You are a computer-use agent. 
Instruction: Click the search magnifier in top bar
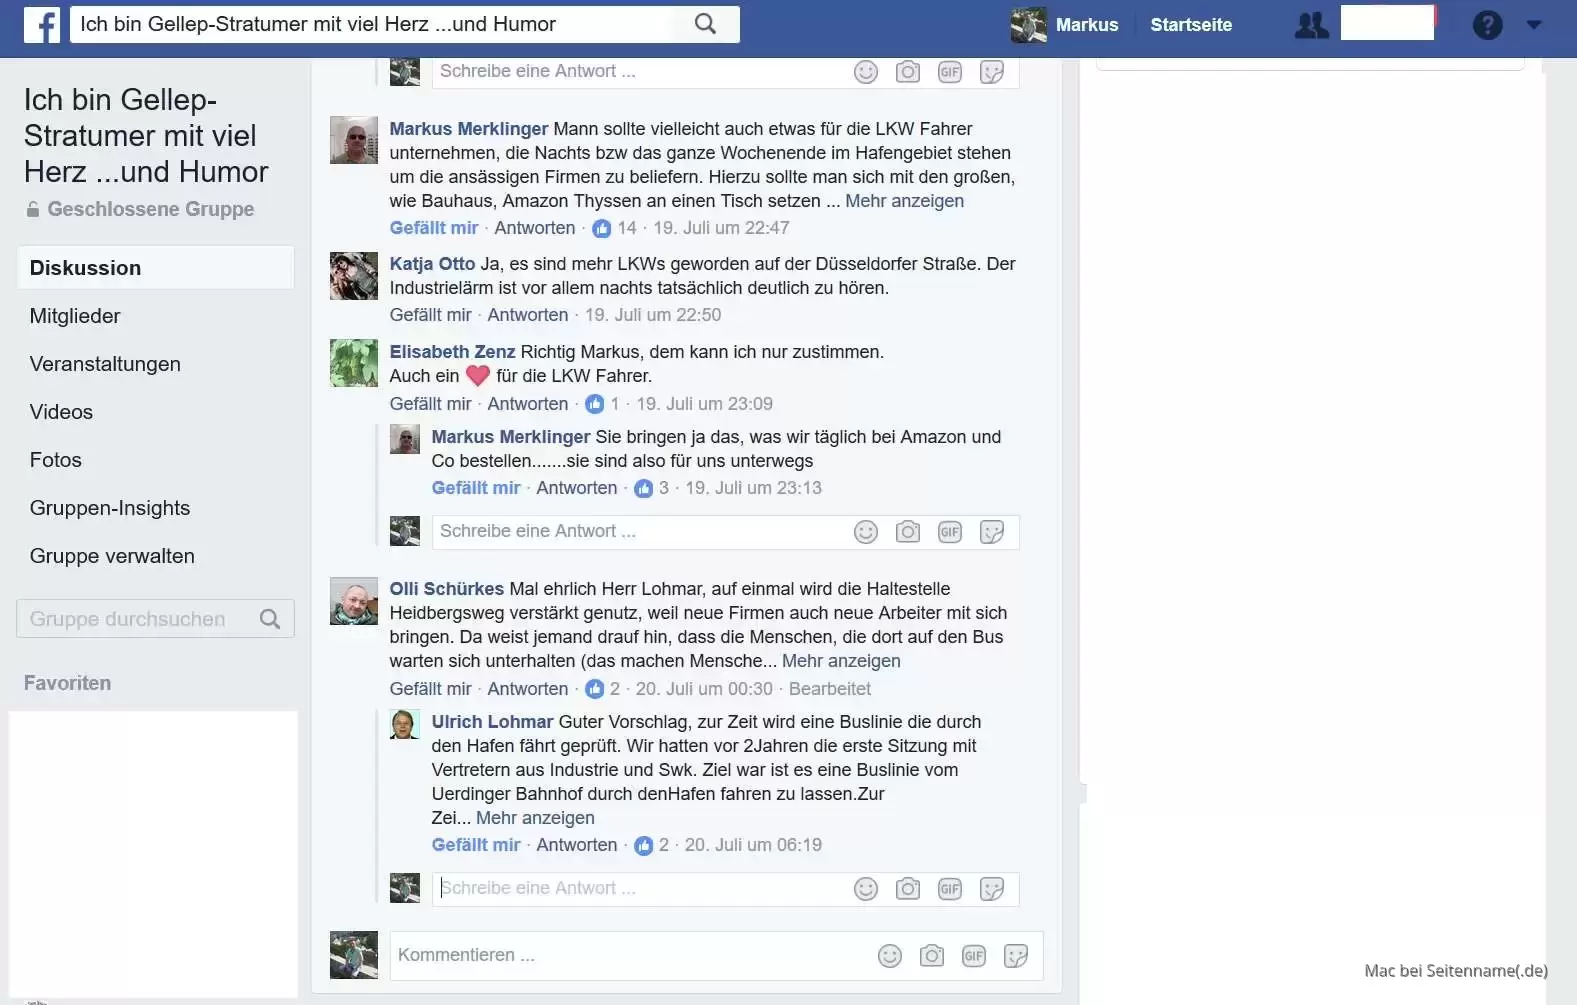[x=705, y=24]
